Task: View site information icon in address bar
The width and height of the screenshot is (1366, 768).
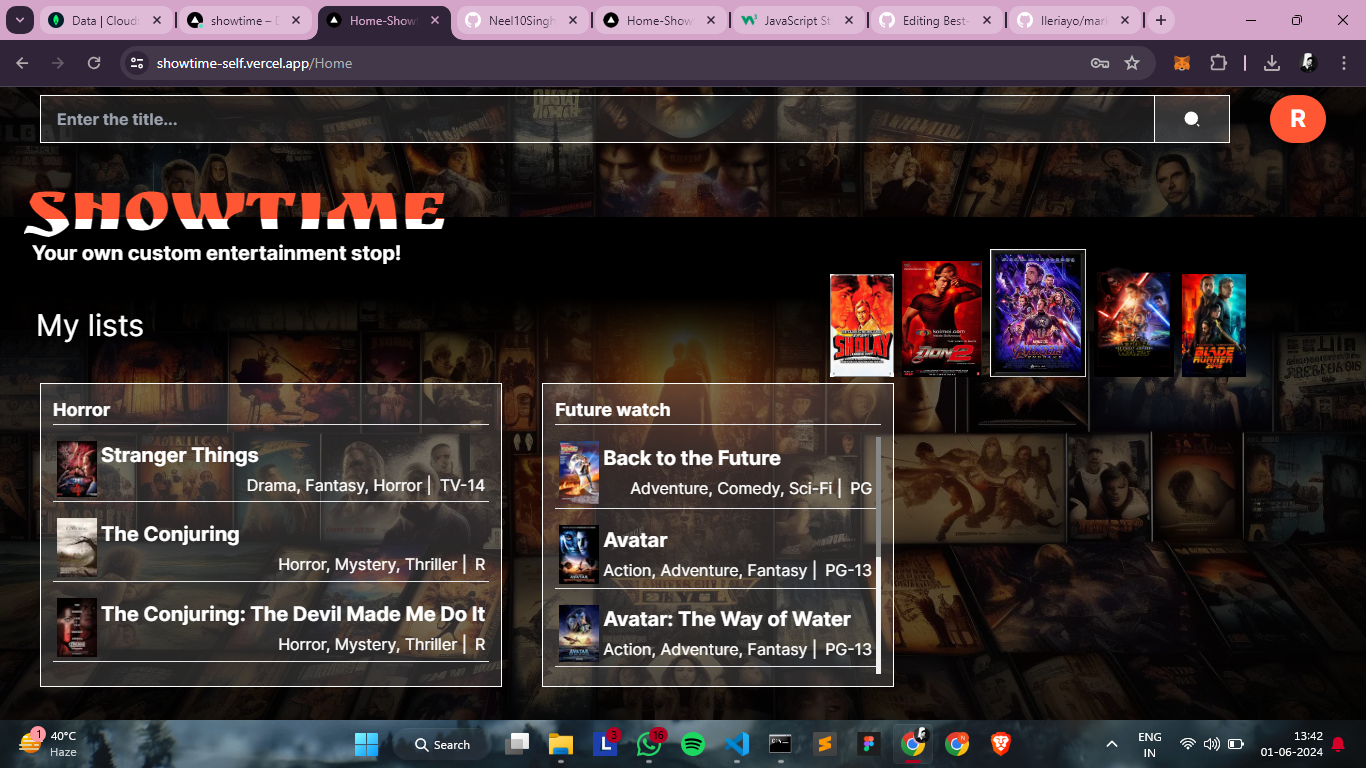Action: click(138, 63)
